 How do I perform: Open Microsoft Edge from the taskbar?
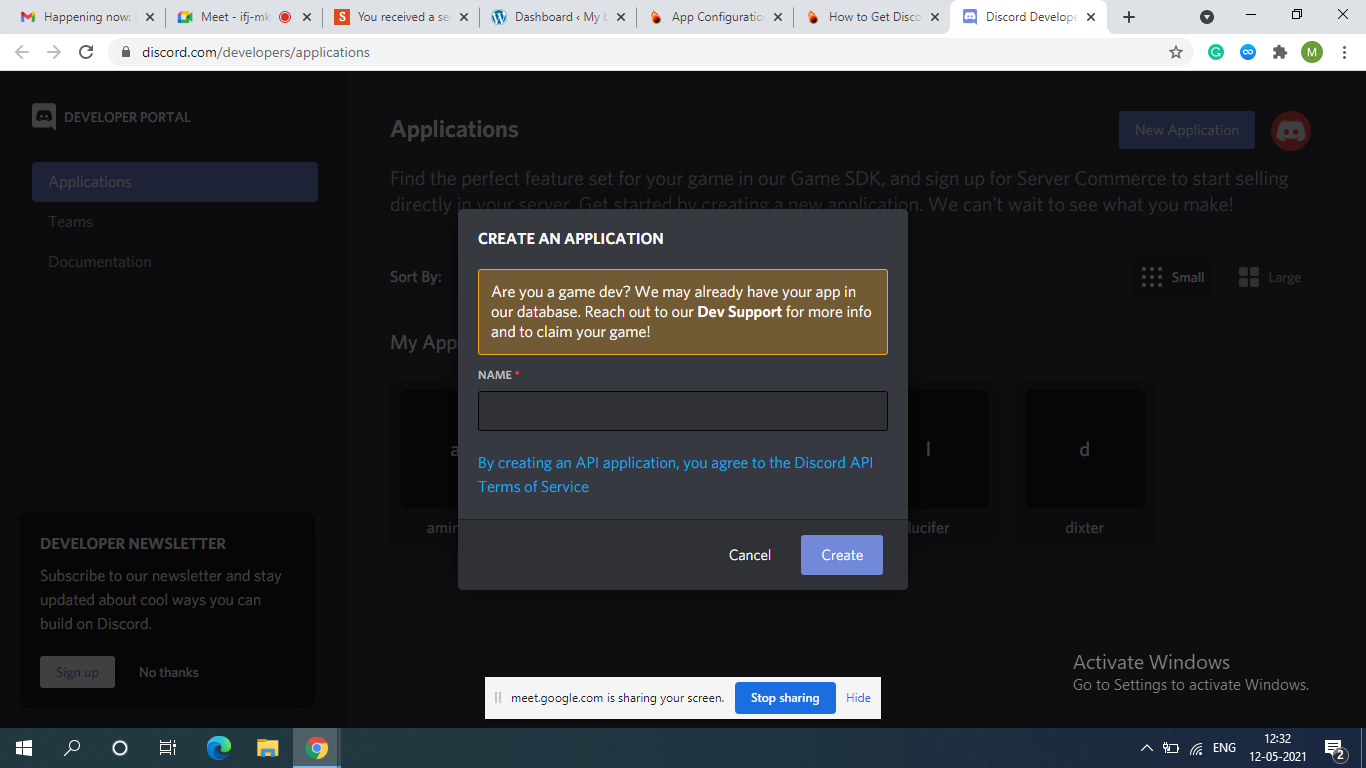pos(218,748)
